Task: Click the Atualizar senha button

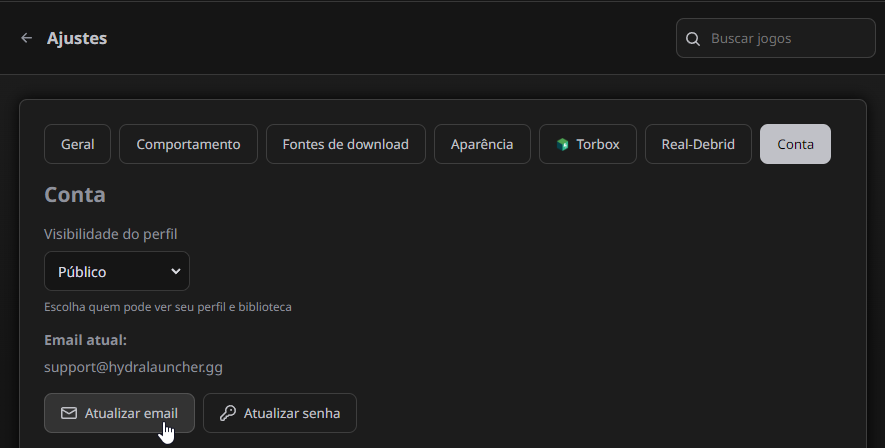Action: click(x=280, y=413)
